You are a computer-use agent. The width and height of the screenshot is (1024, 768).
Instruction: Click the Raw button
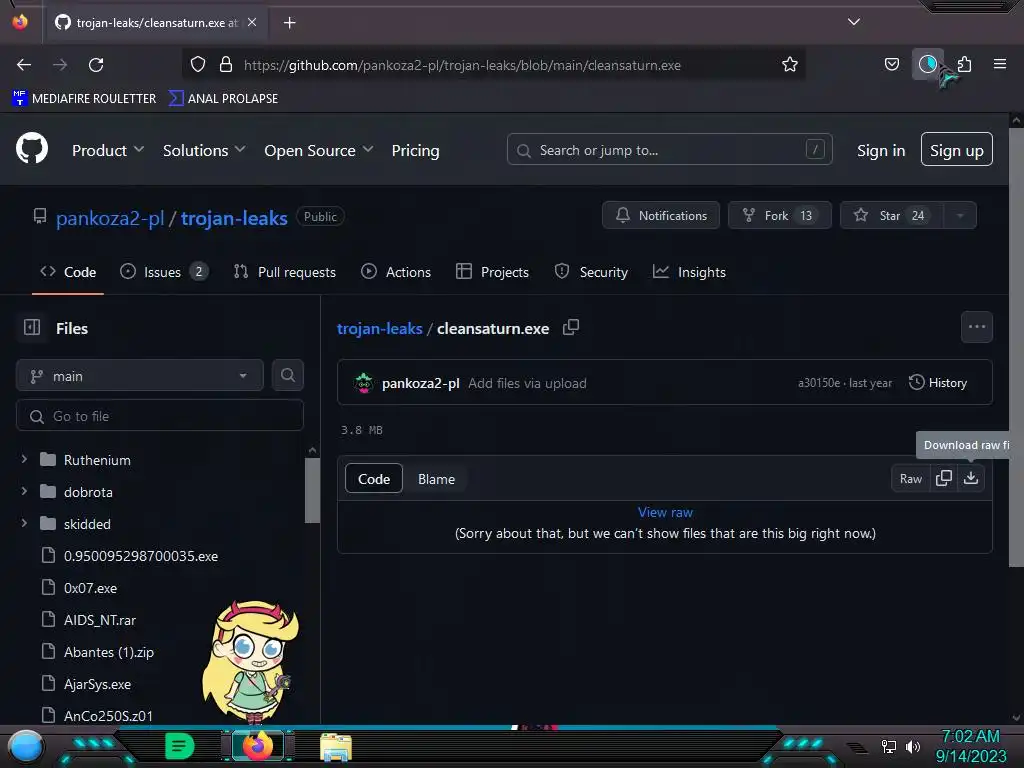point(910,479)
